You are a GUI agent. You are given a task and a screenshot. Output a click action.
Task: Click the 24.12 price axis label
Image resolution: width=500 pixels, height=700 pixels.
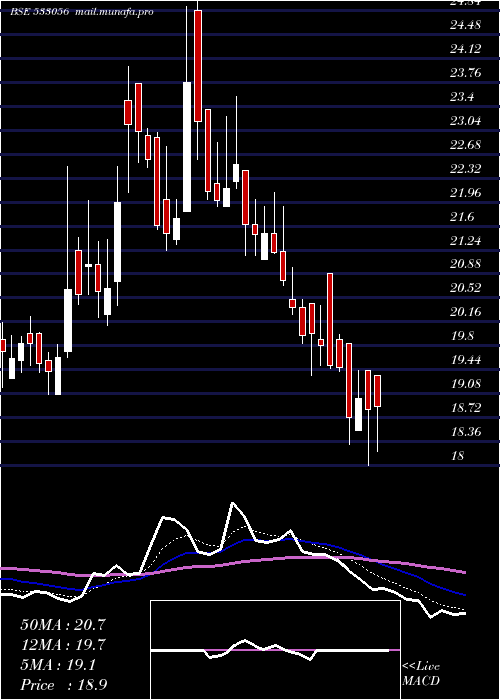(466, 49)
